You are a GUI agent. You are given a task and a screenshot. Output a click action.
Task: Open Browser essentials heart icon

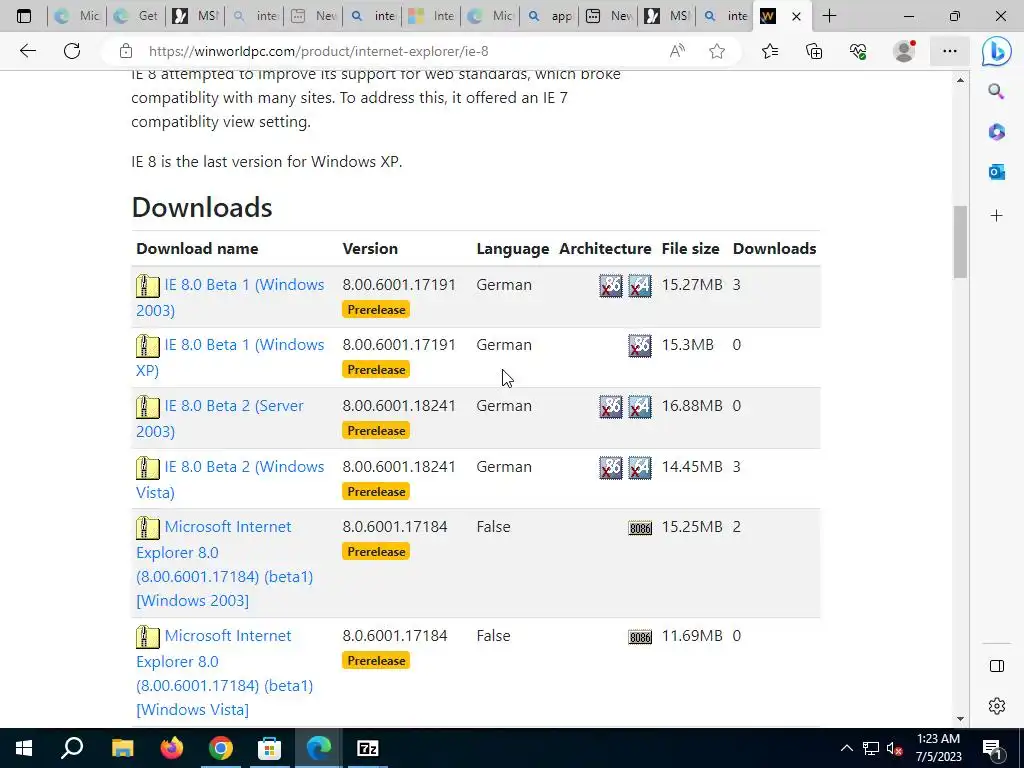858,51
